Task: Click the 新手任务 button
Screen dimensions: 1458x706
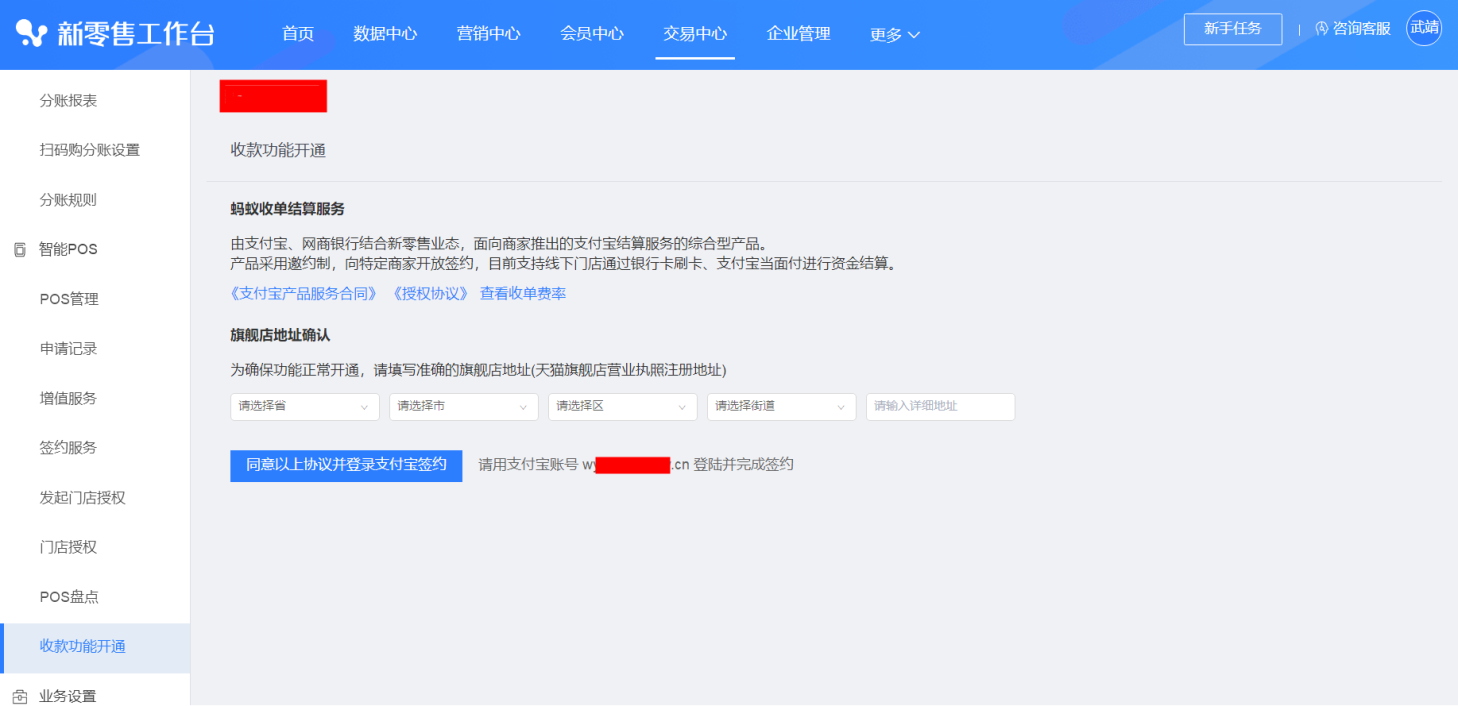Action: [x=1232, y=29]
